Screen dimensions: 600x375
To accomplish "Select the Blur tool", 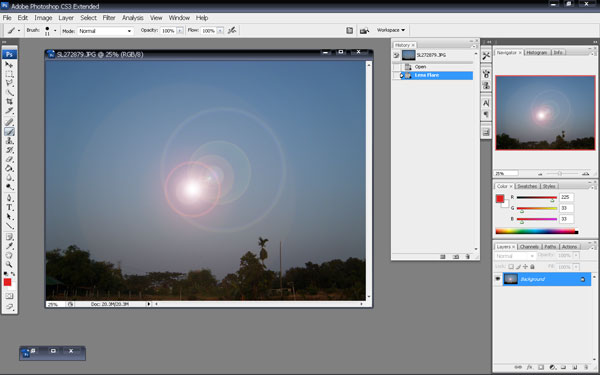I will pos(9,178).
